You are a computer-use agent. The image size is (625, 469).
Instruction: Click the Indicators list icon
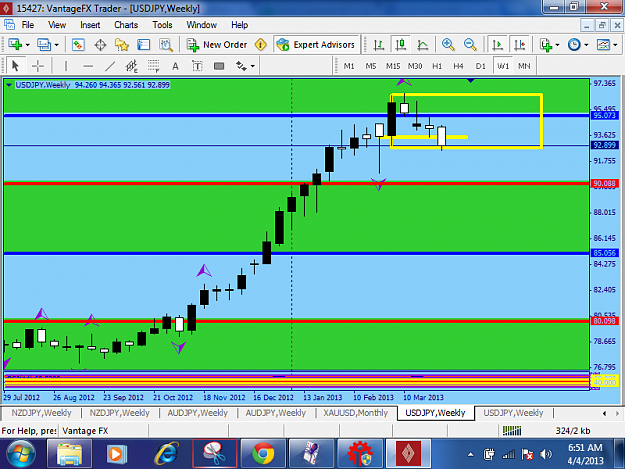pyautogui.click(x=546, y=45)
